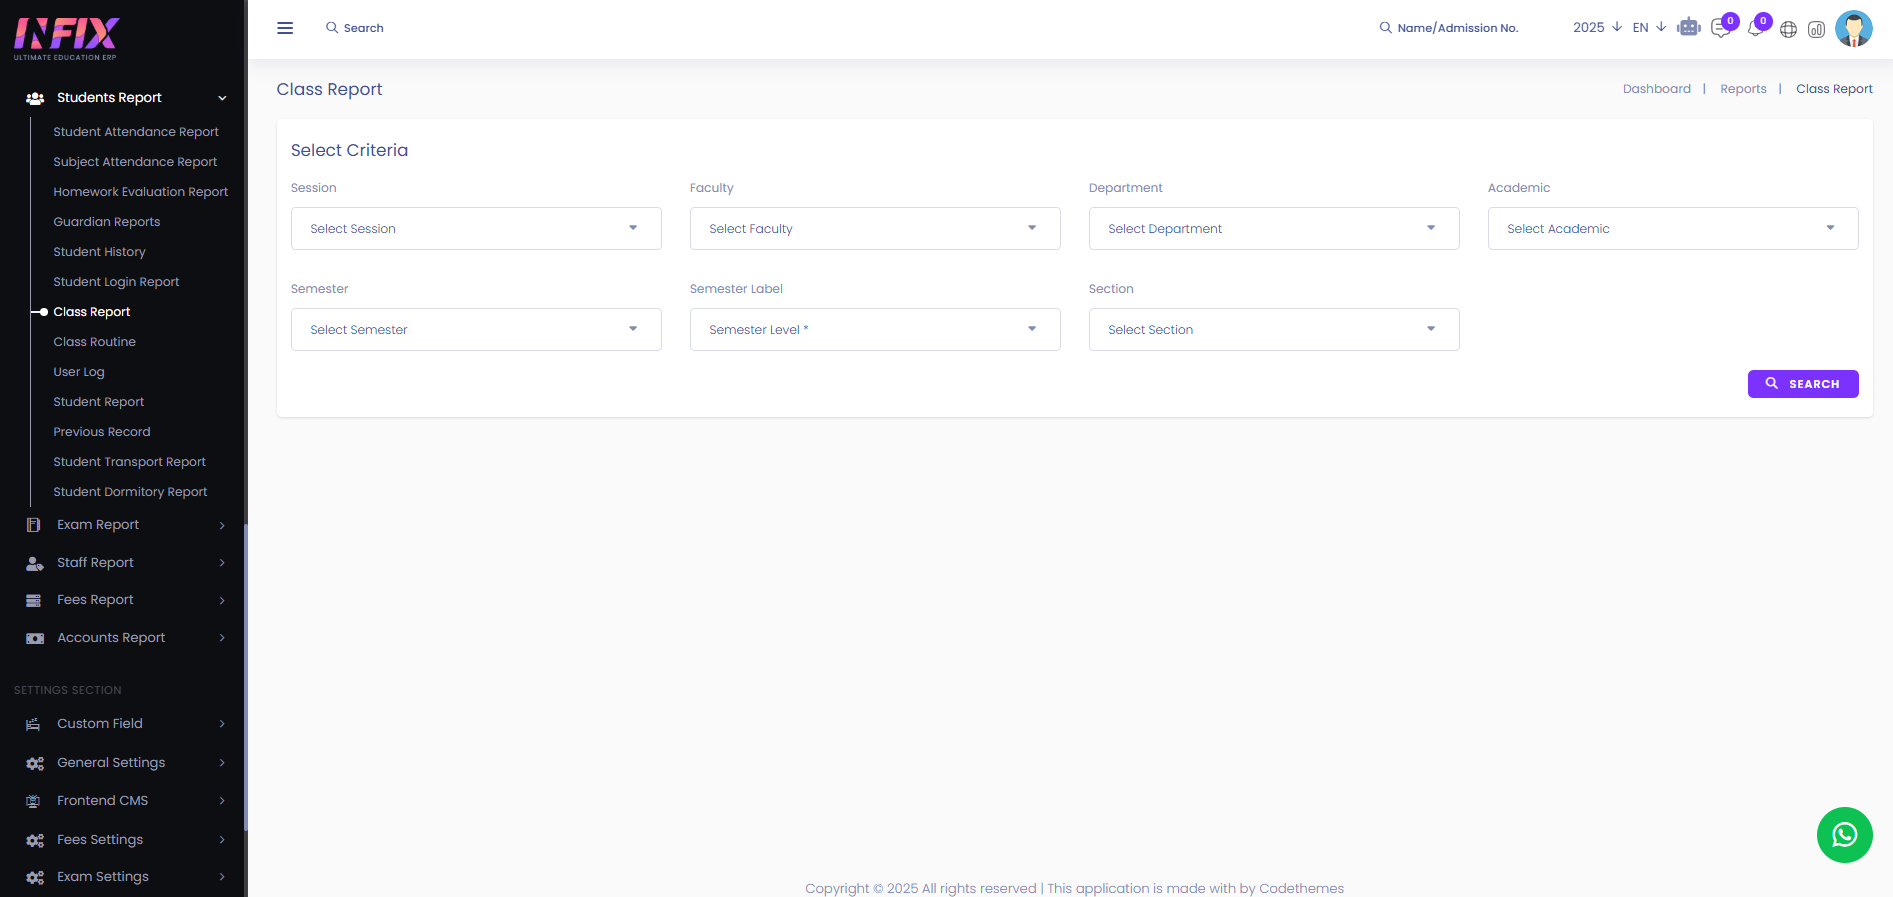Open the Select Session dropdown

tap(476, 228)
